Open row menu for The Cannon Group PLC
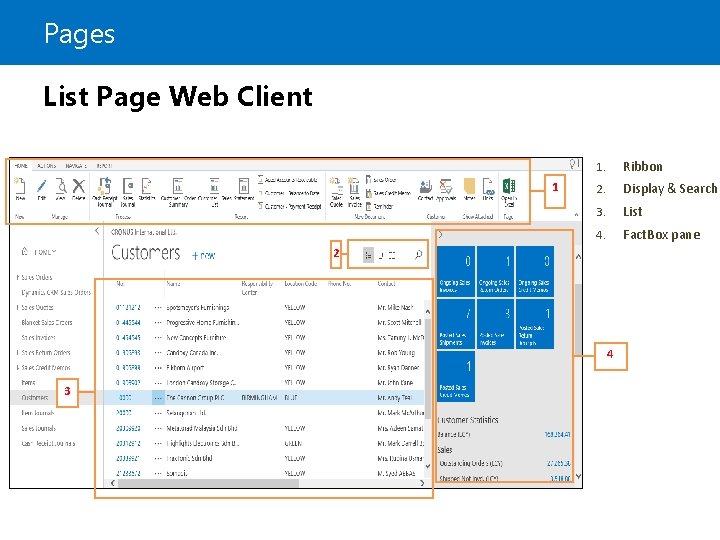Viewport: 720px width, 540px height. [x=158, y=398]
